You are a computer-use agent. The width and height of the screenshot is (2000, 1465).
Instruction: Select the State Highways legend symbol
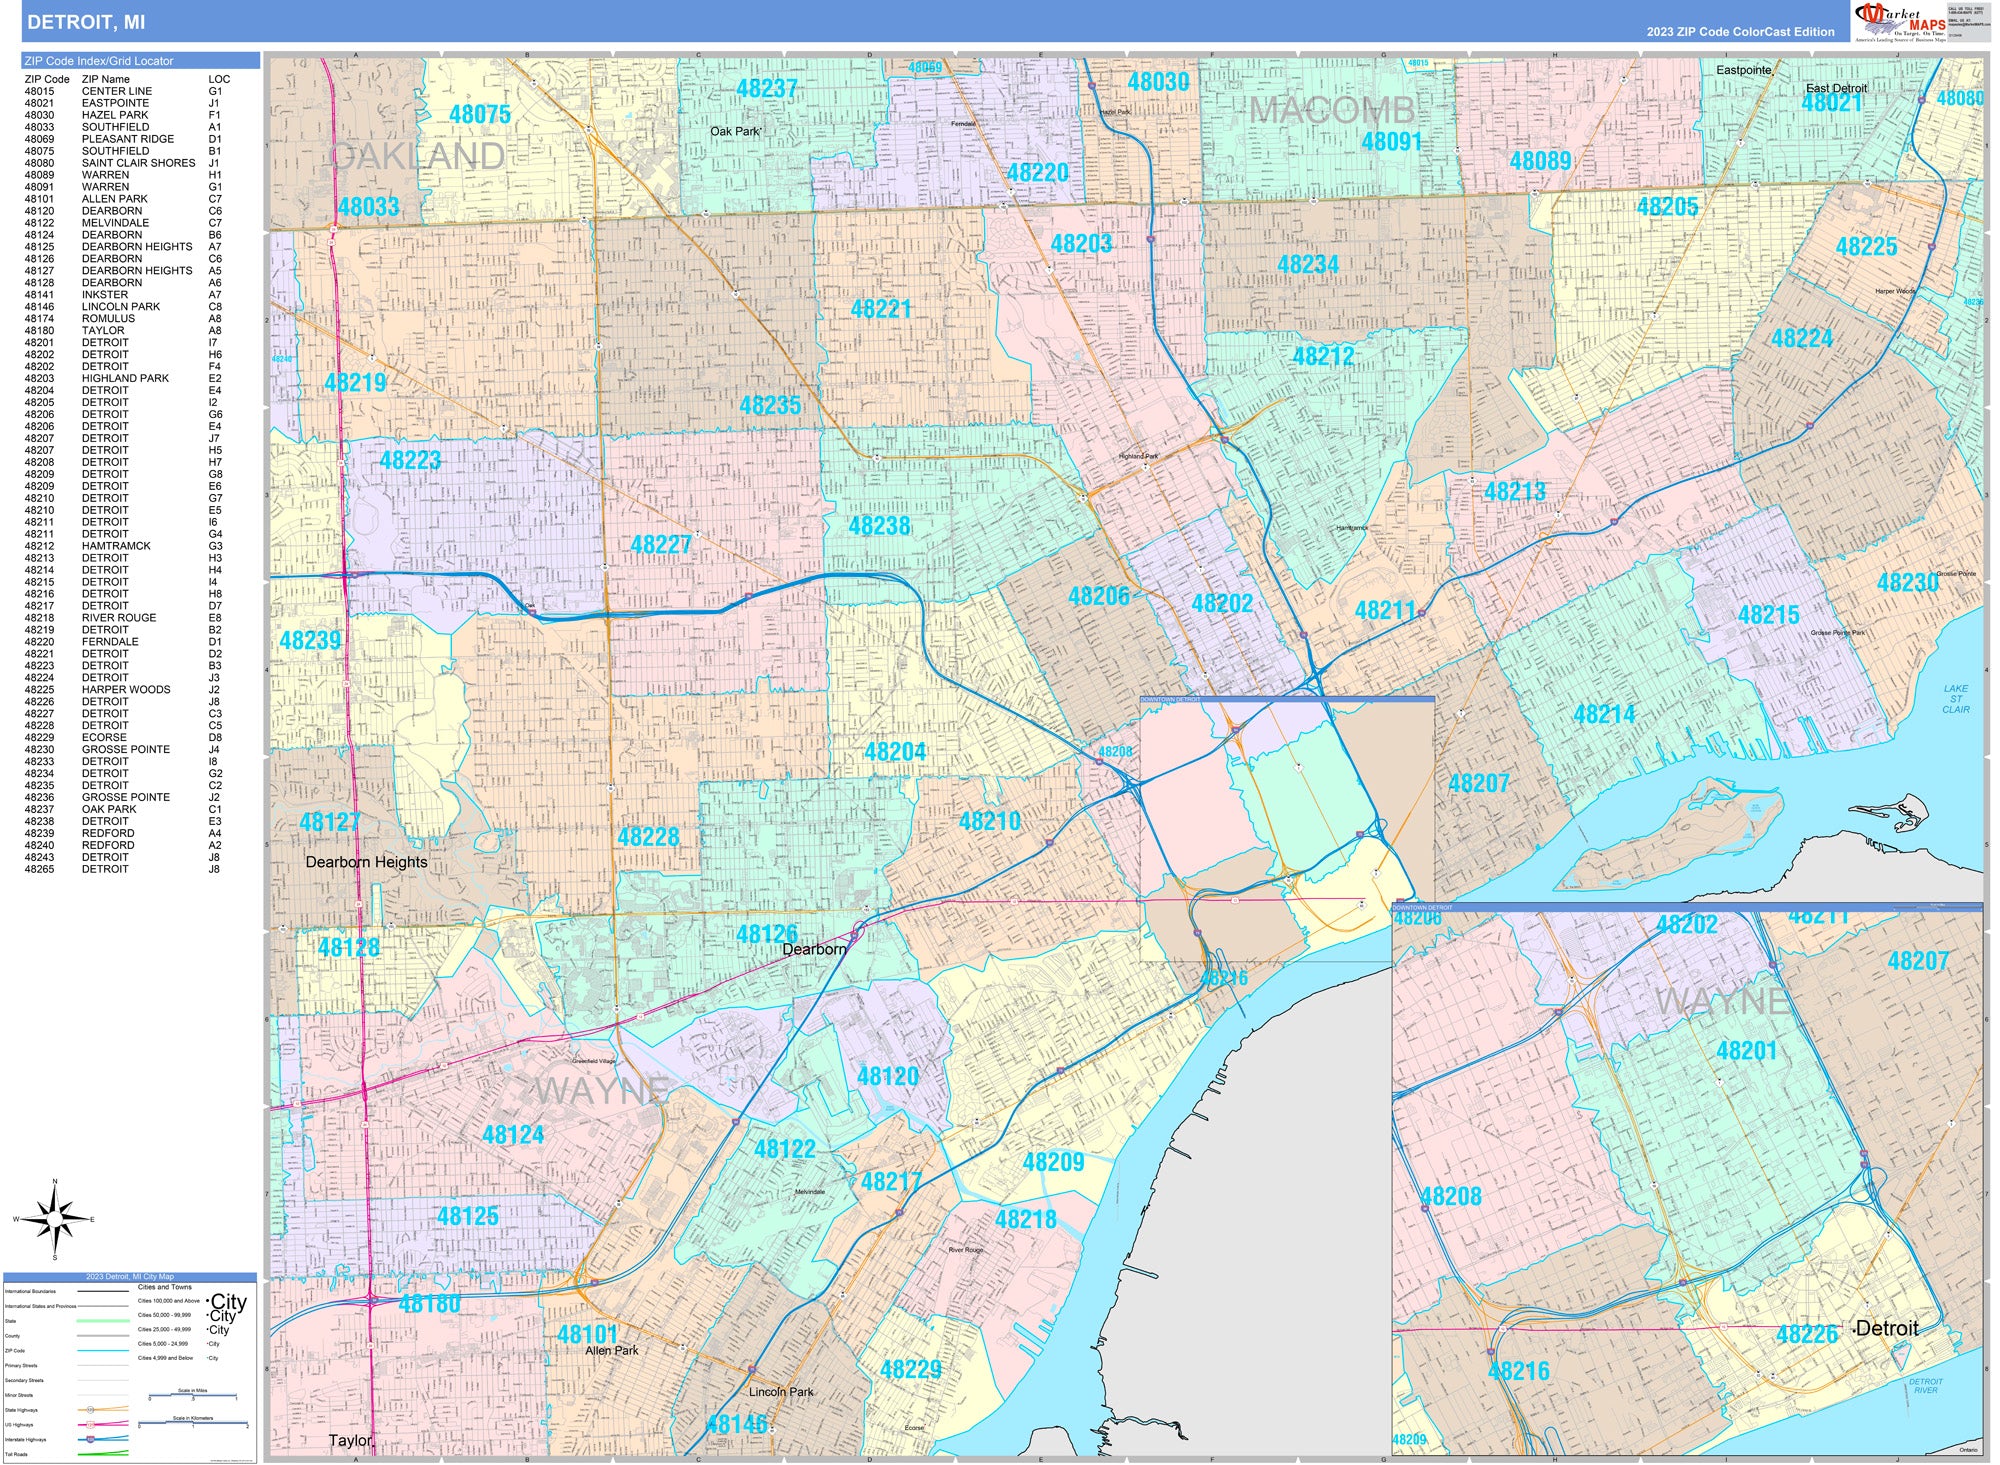click(x=90, y=1409)
